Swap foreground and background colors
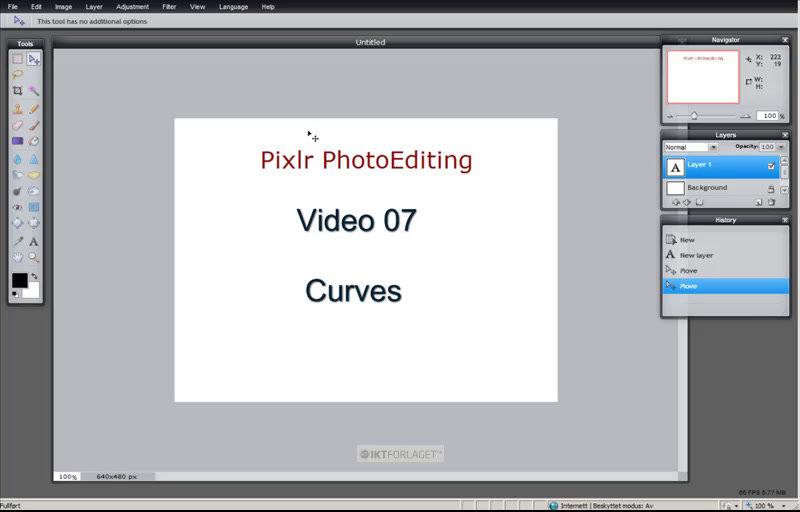 (35, 276)
